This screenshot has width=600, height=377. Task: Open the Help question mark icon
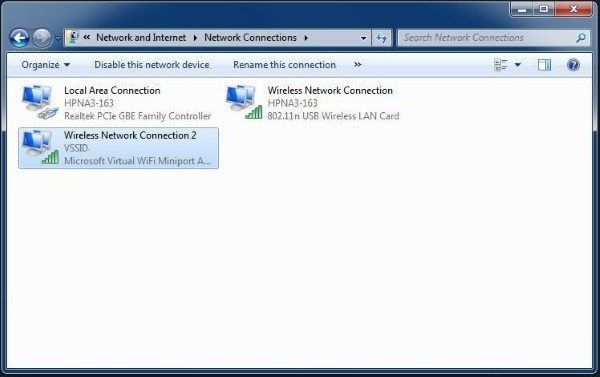tap(573, 65)
